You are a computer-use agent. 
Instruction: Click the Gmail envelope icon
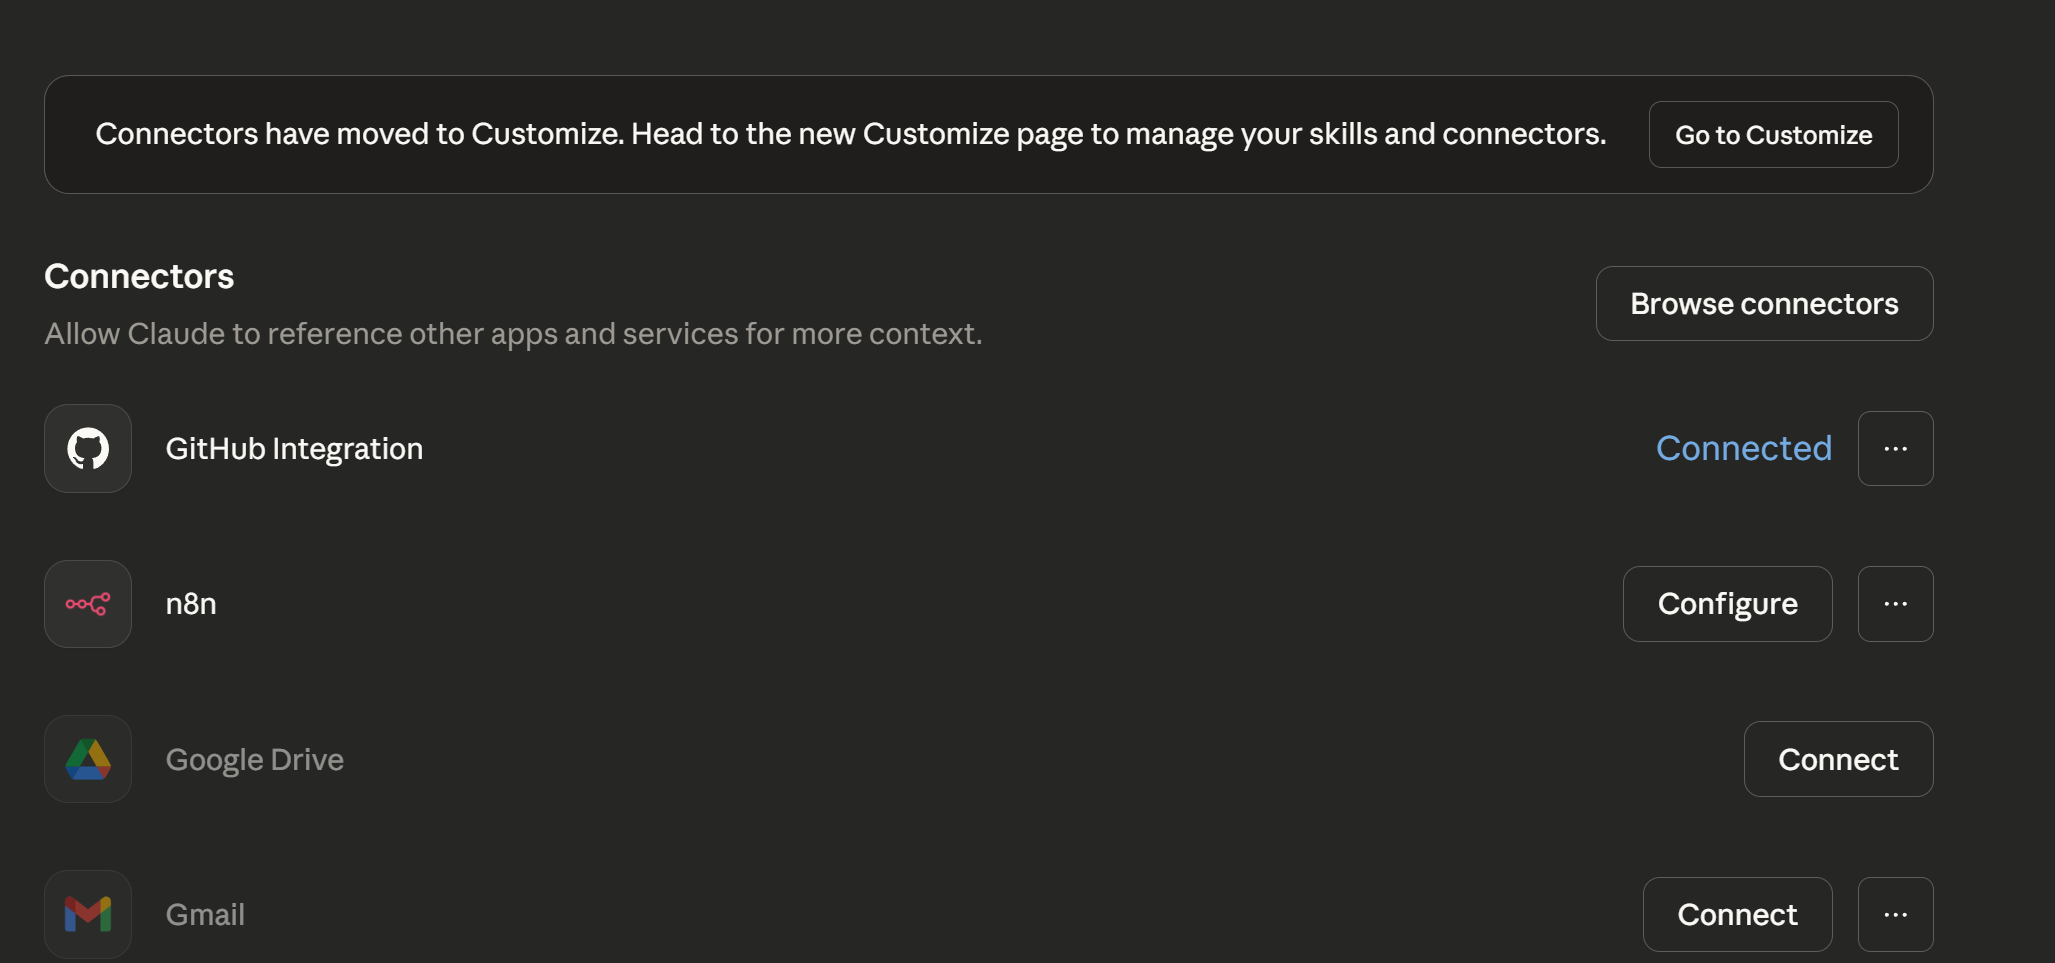(x=88, y=914)
